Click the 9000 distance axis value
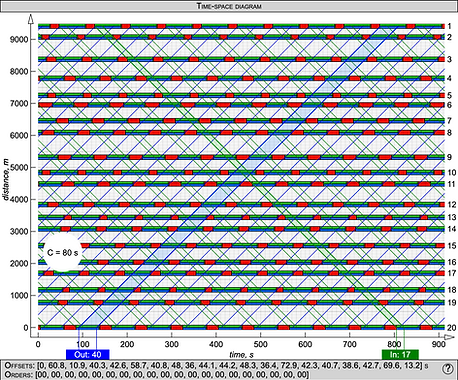 pos(19,39)
